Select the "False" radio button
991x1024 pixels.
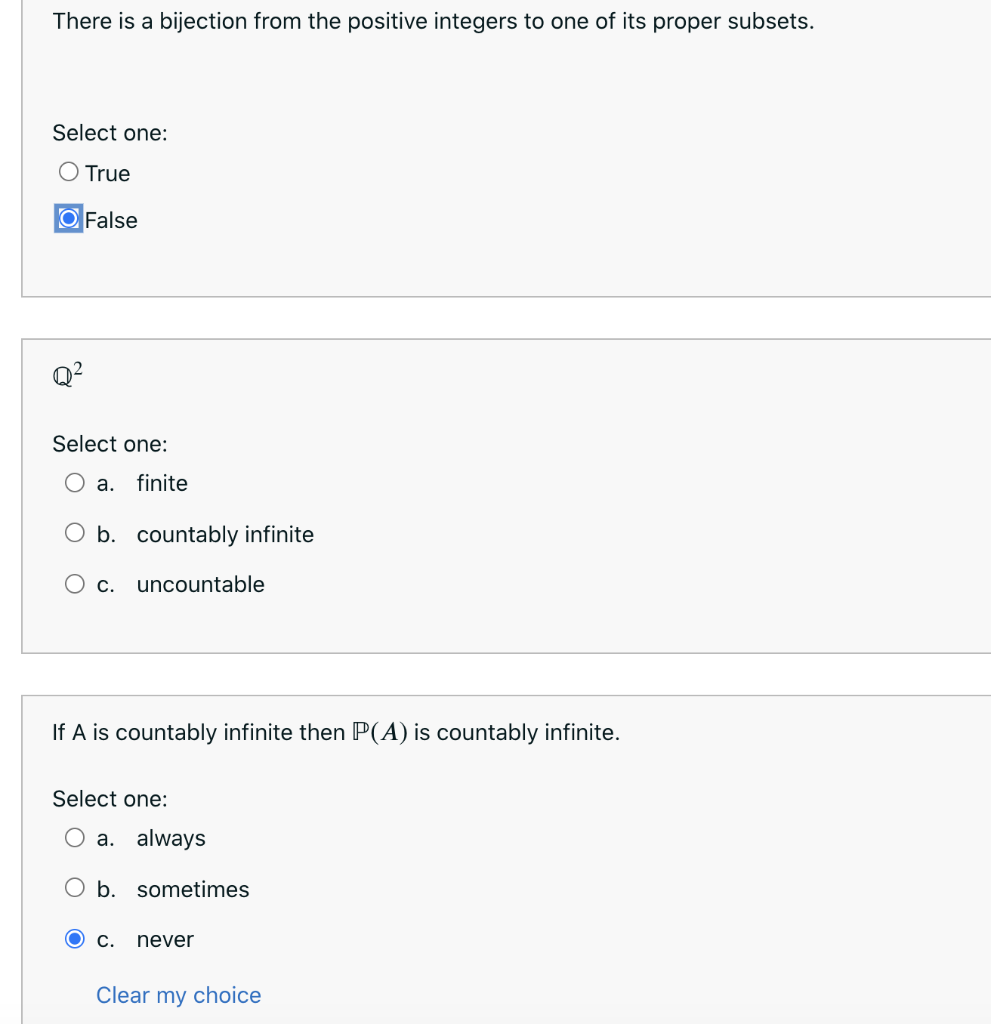coord(66,219)
